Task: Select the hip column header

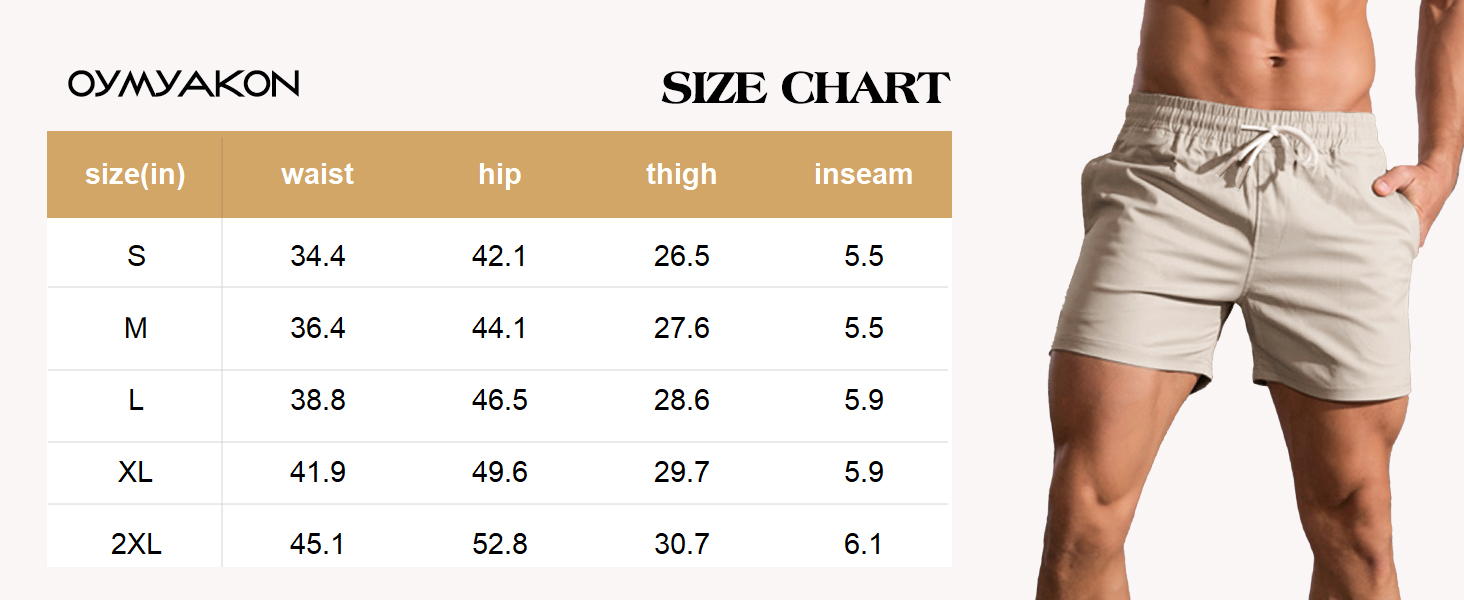Action: 499,174
